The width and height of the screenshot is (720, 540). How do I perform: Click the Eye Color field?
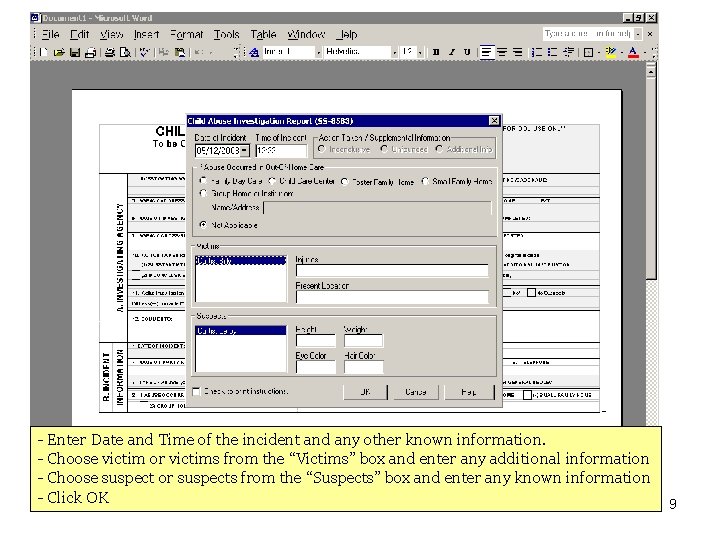click(x=315, y=367)
